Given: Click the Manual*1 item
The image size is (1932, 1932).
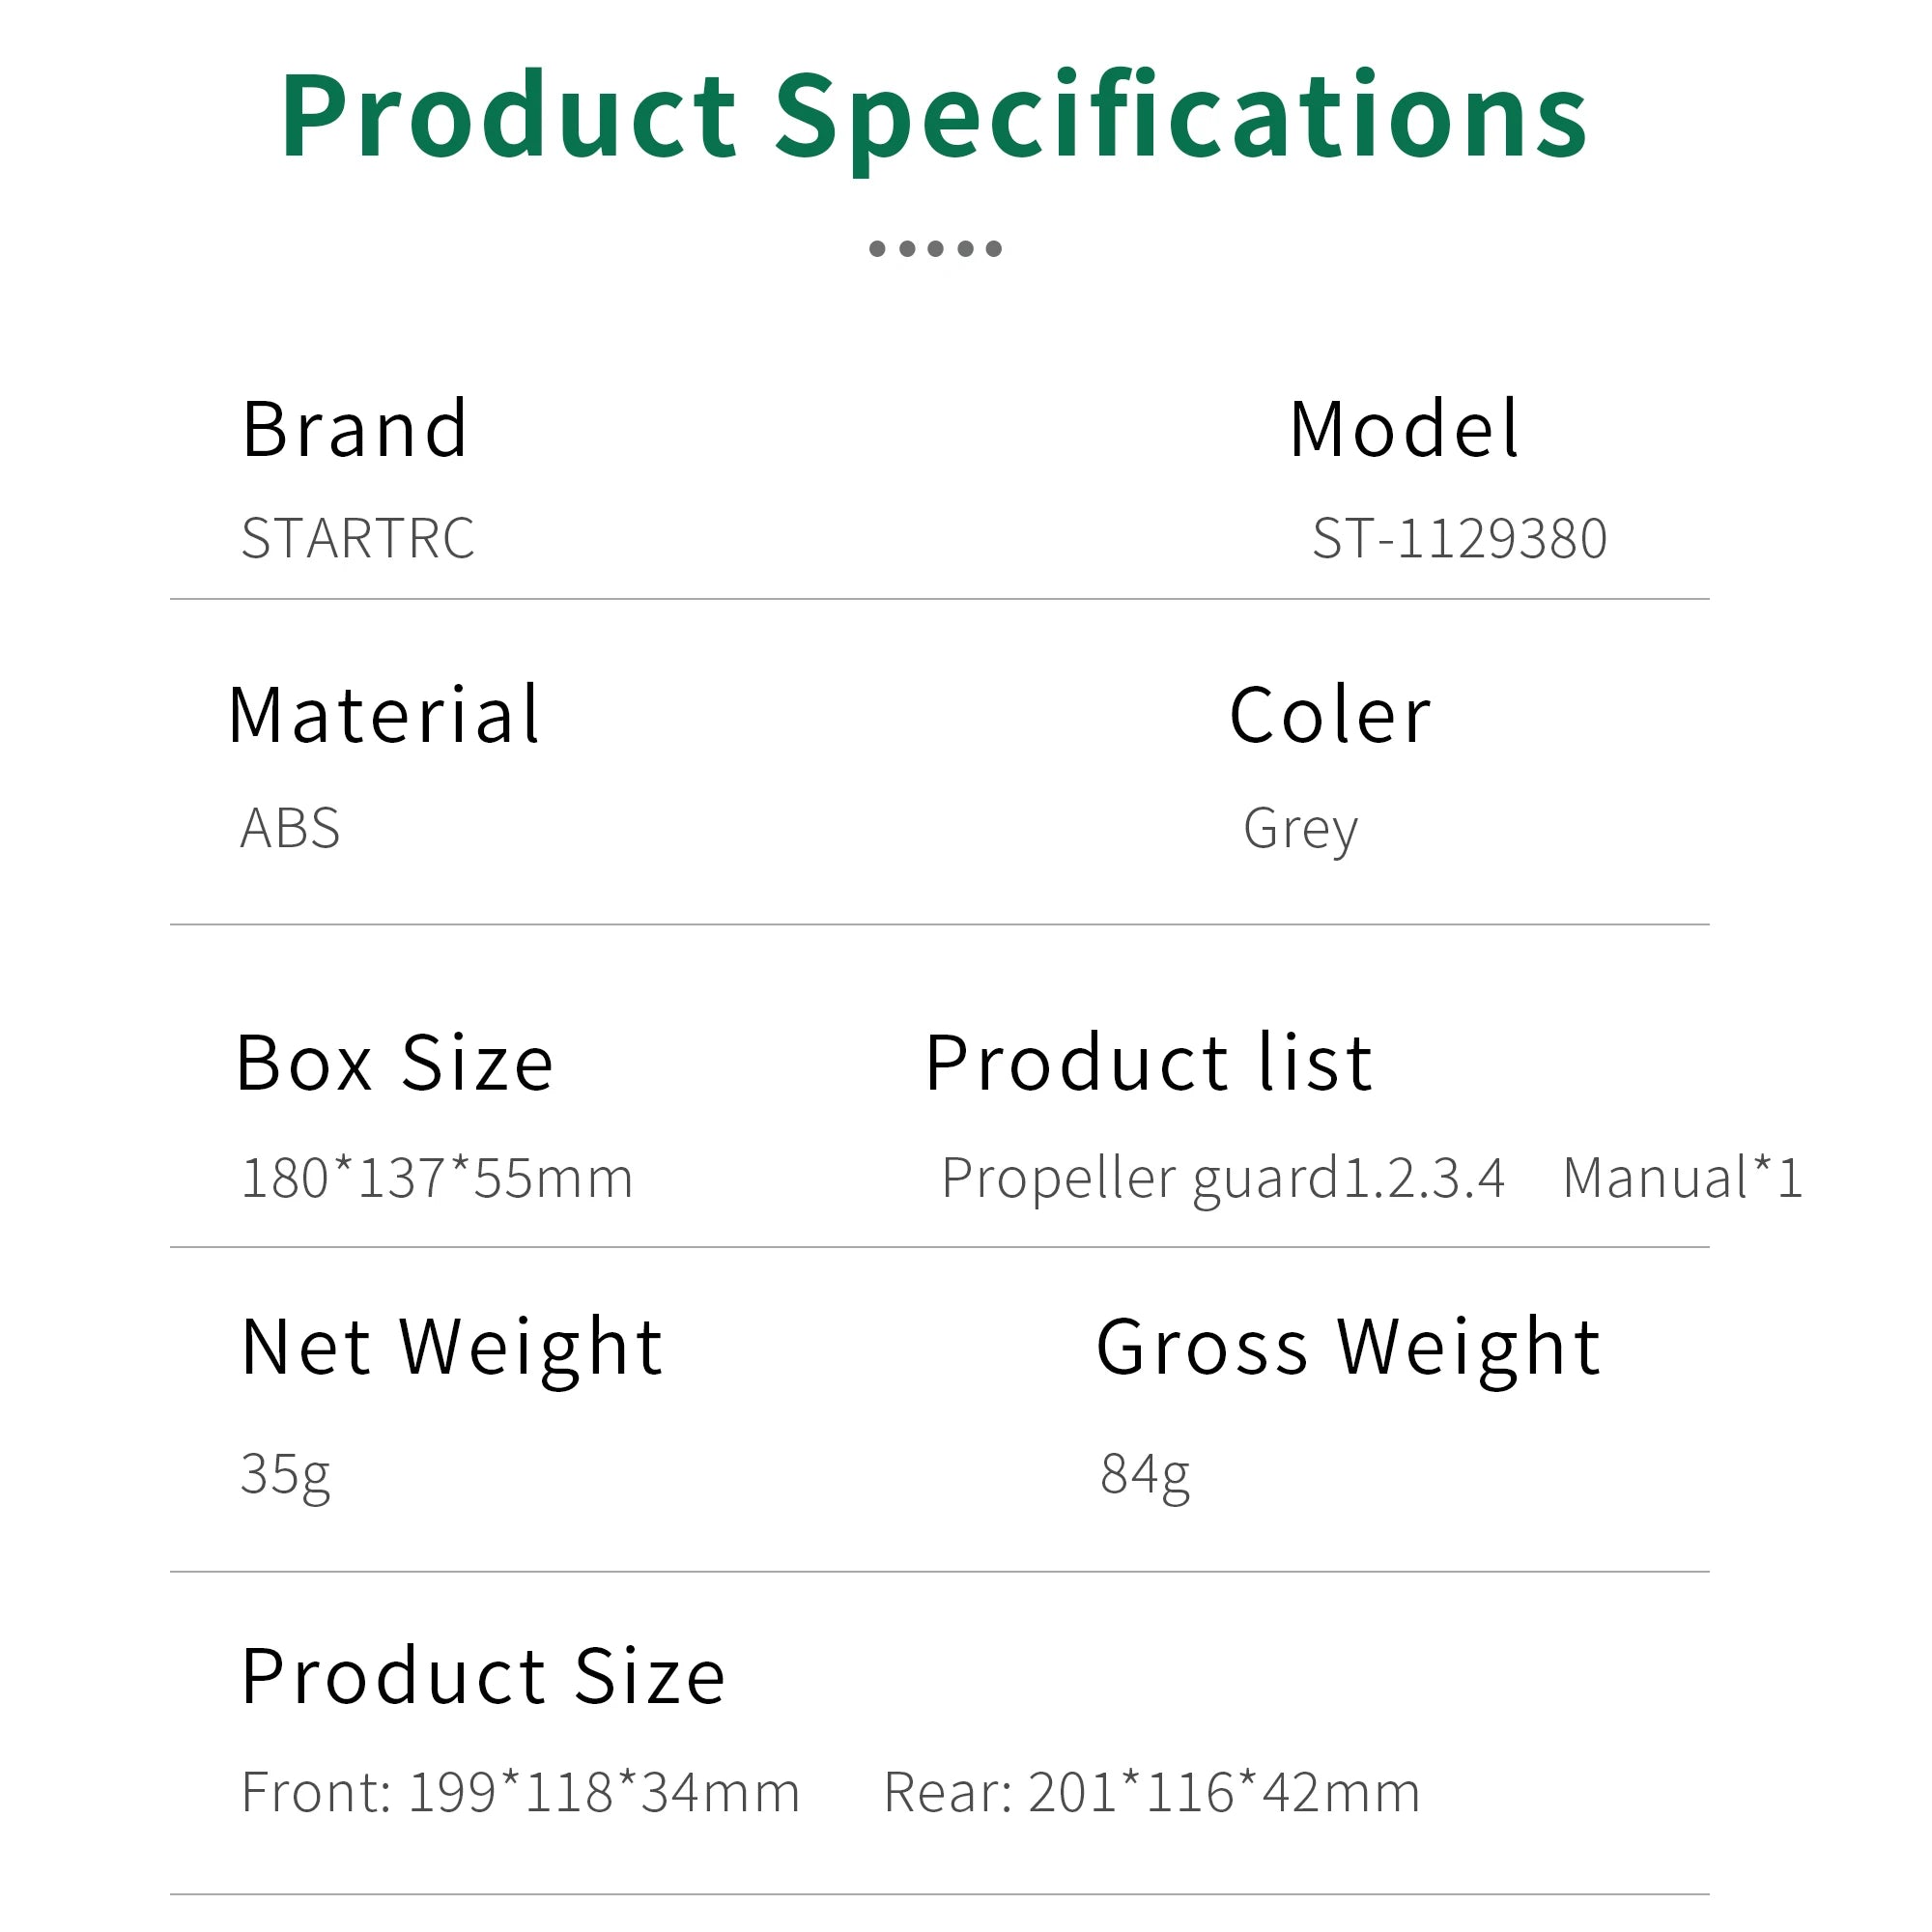Looking at the screenshot, I should coord(1682,1177).
